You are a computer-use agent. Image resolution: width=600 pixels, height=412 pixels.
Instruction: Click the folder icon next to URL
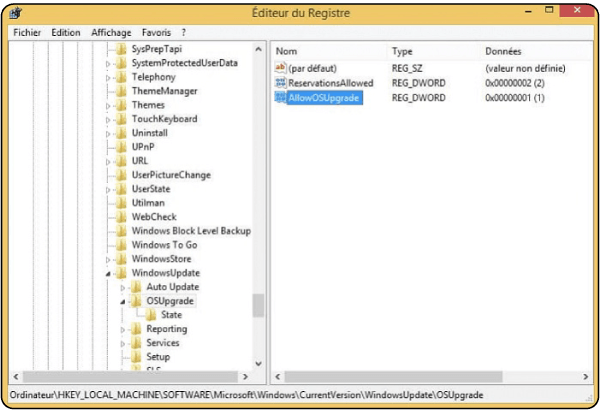(x=121, y=161)
